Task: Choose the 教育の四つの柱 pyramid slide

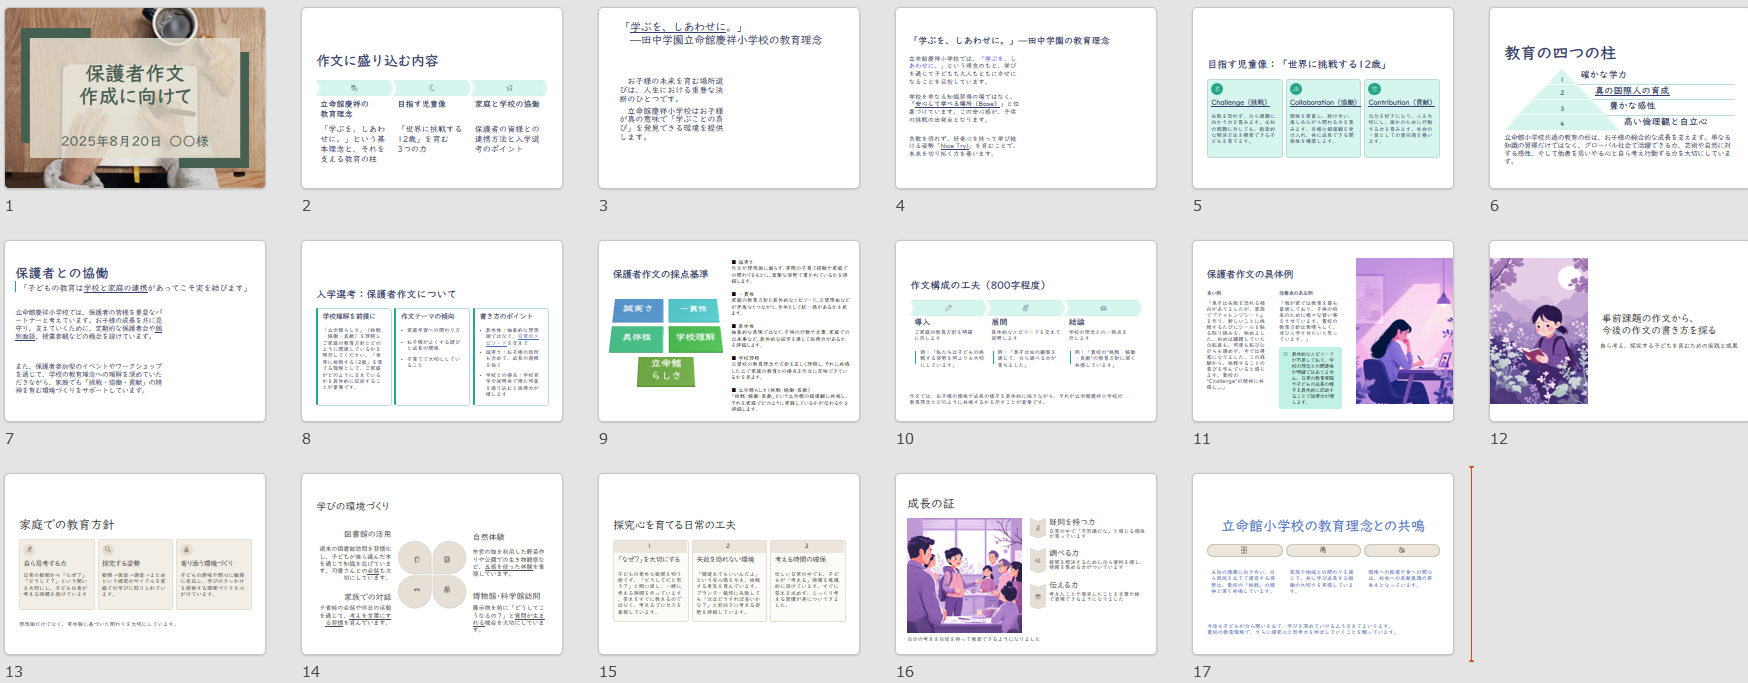Action: (1618, 98)
